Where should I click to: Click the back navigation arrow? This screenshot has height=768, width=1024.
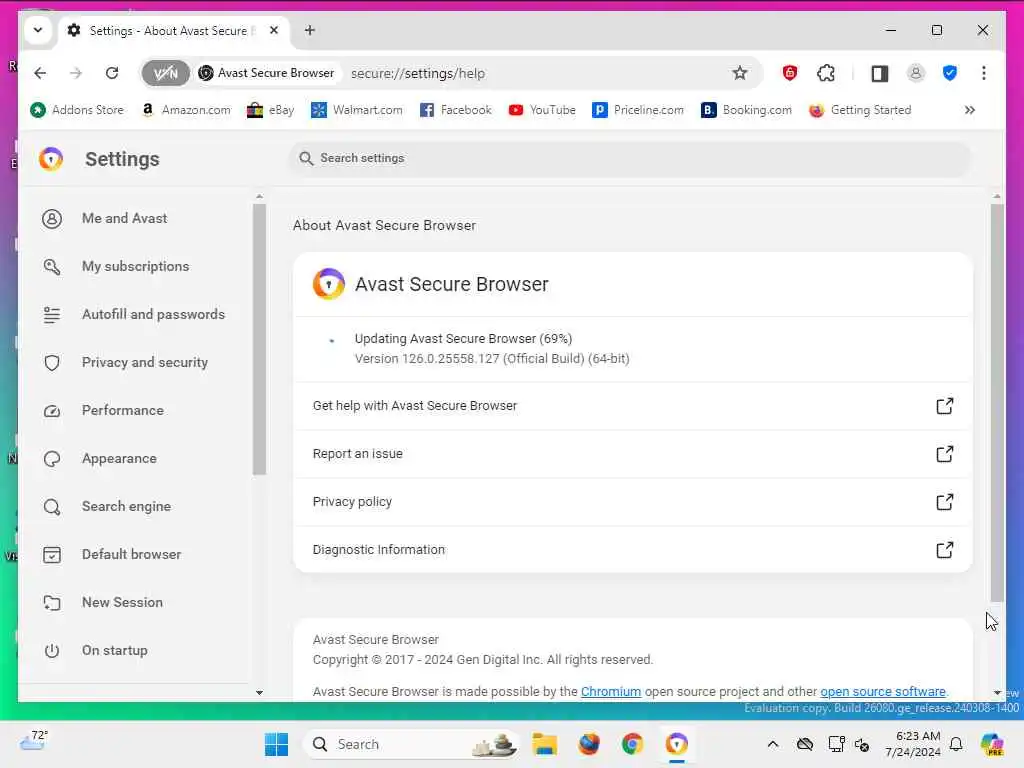[40, 73]
